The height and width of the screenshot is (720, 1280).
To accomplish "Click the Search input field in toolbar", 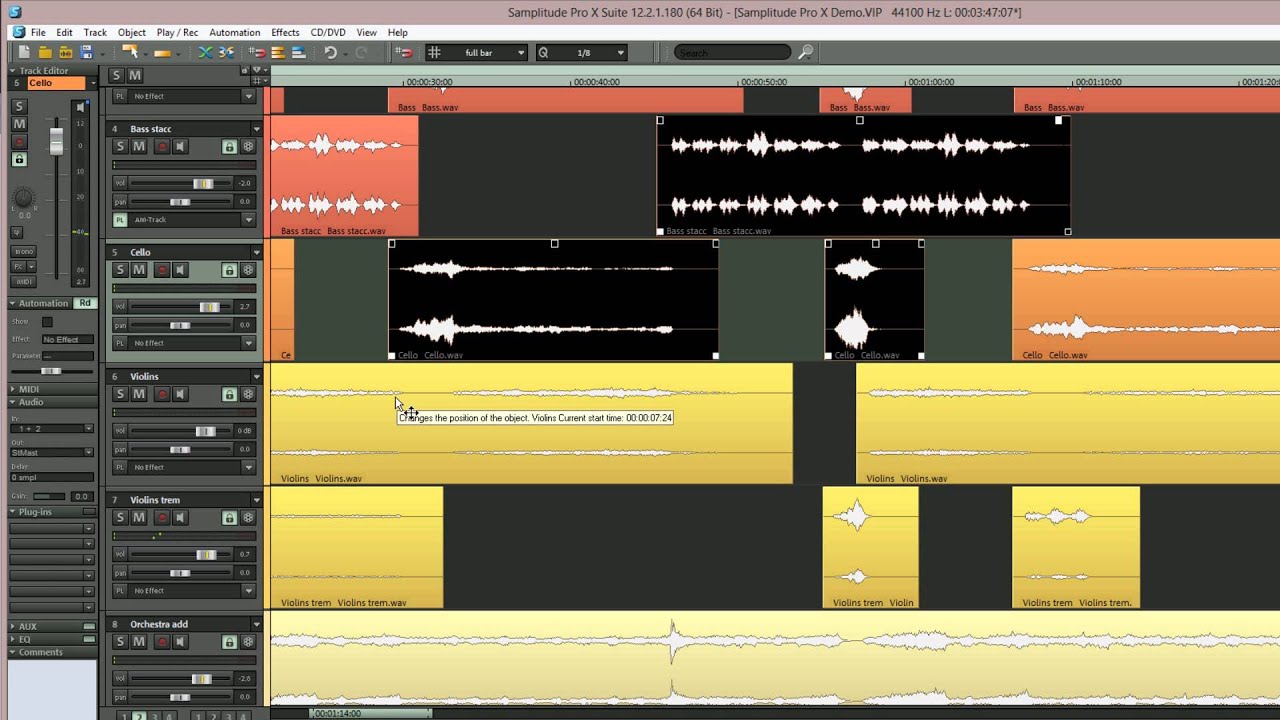I will point(733,53).
